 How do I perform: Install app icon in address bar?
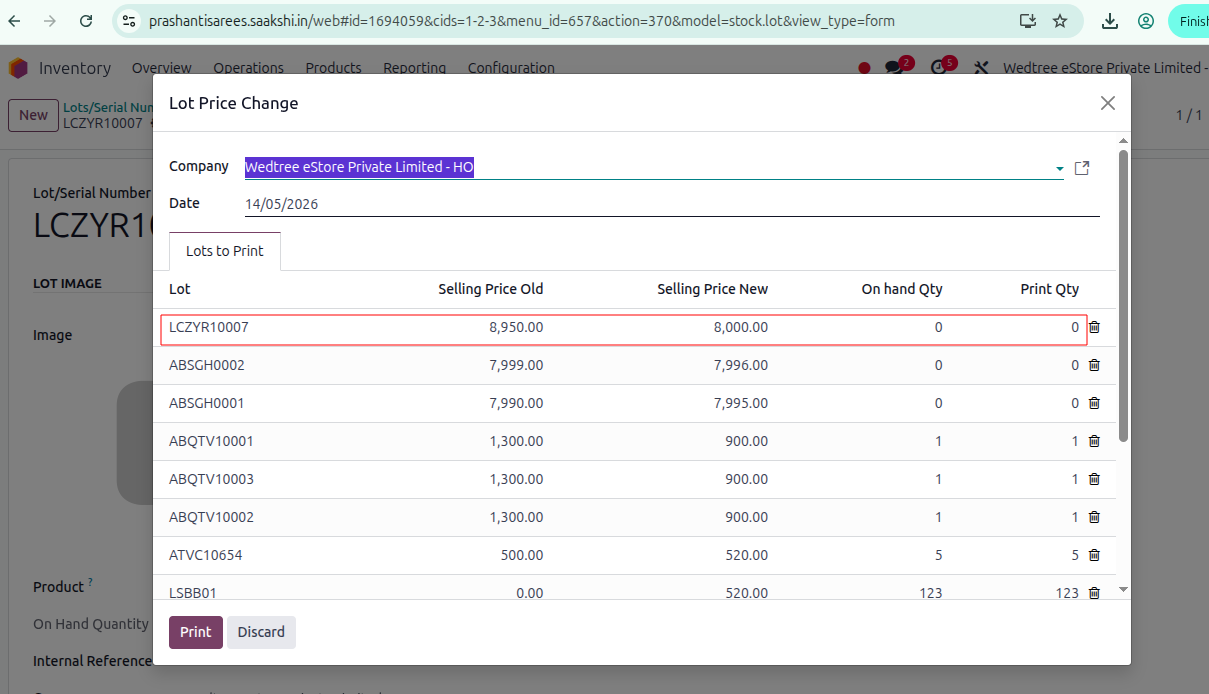click(x=1027, y=21)
